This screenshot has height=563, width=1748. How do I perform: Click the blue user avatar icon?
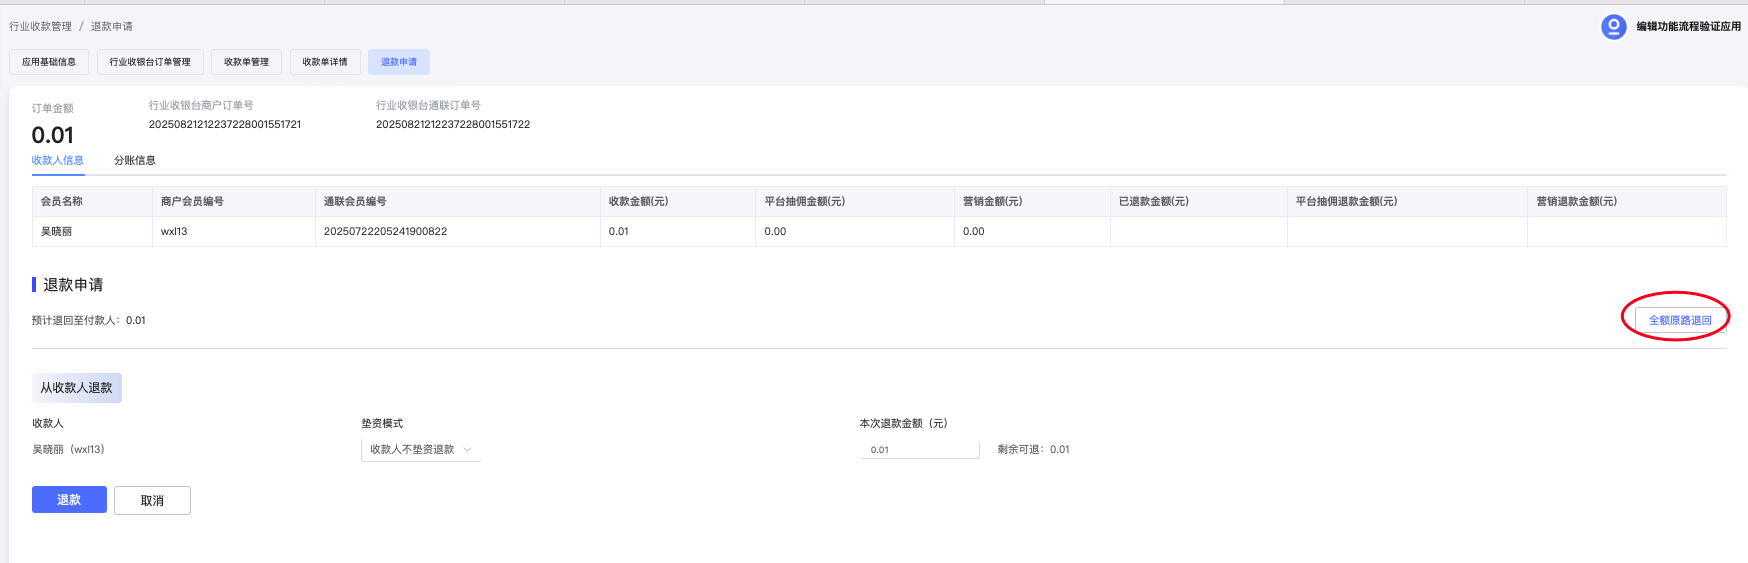(1613, 27)
